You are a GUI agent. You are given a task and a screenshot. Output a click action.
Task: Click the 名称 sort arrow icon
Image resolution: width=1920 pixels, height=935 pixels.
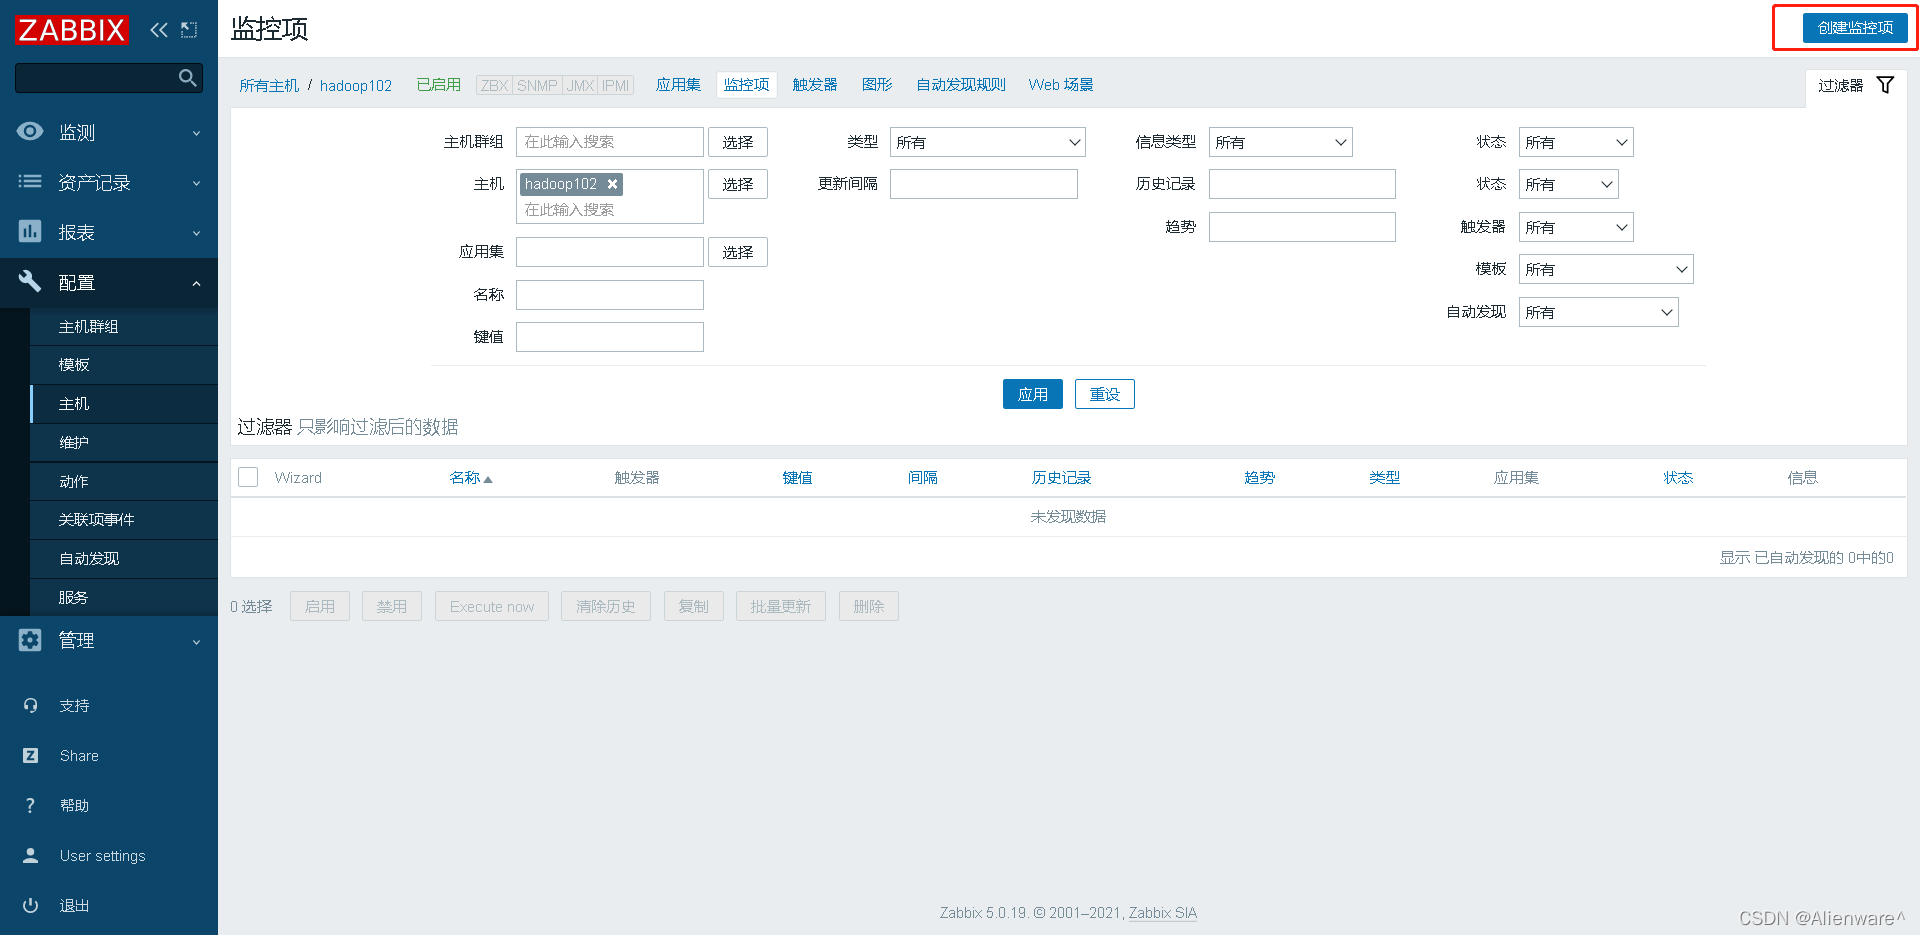click(x=488, y=479)
